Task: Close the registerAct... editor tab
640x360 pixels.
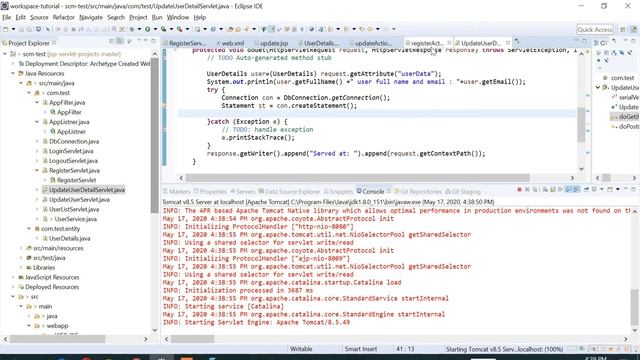Action: tap(449, 43)
